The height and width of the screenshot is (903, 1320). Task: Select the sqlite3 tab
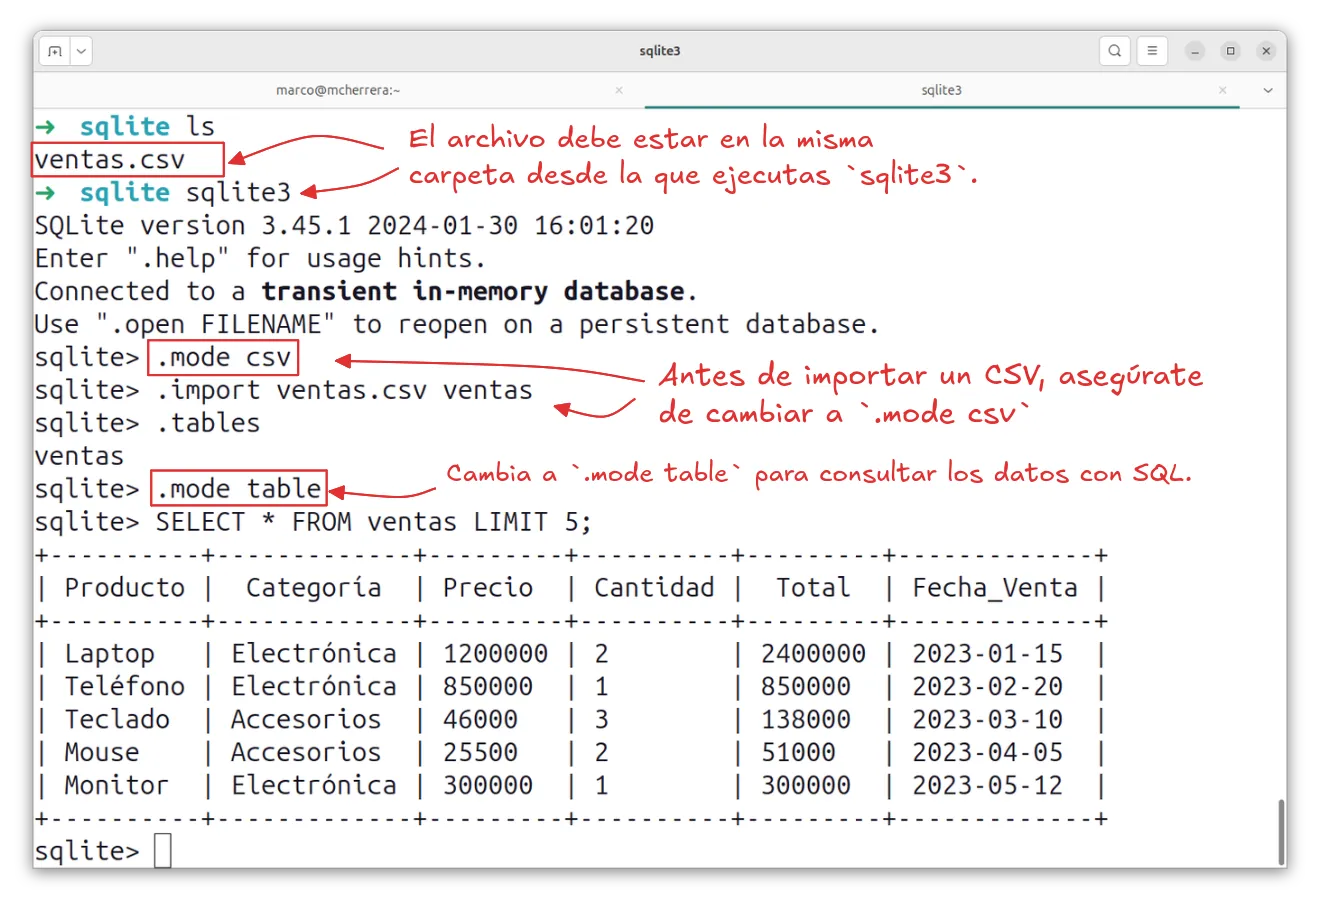[940, 90]
